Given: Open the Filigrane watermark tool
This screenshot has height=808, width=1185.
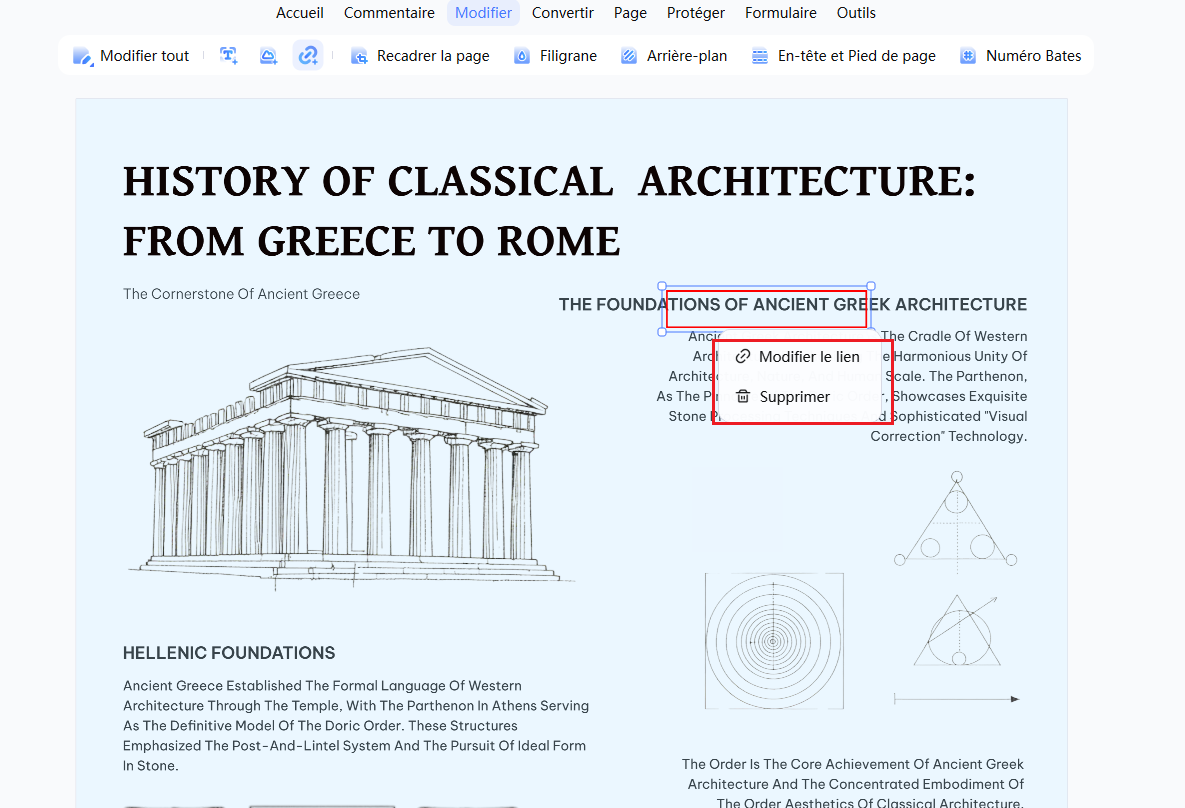Looking at the screenshot, I should 555,56.
